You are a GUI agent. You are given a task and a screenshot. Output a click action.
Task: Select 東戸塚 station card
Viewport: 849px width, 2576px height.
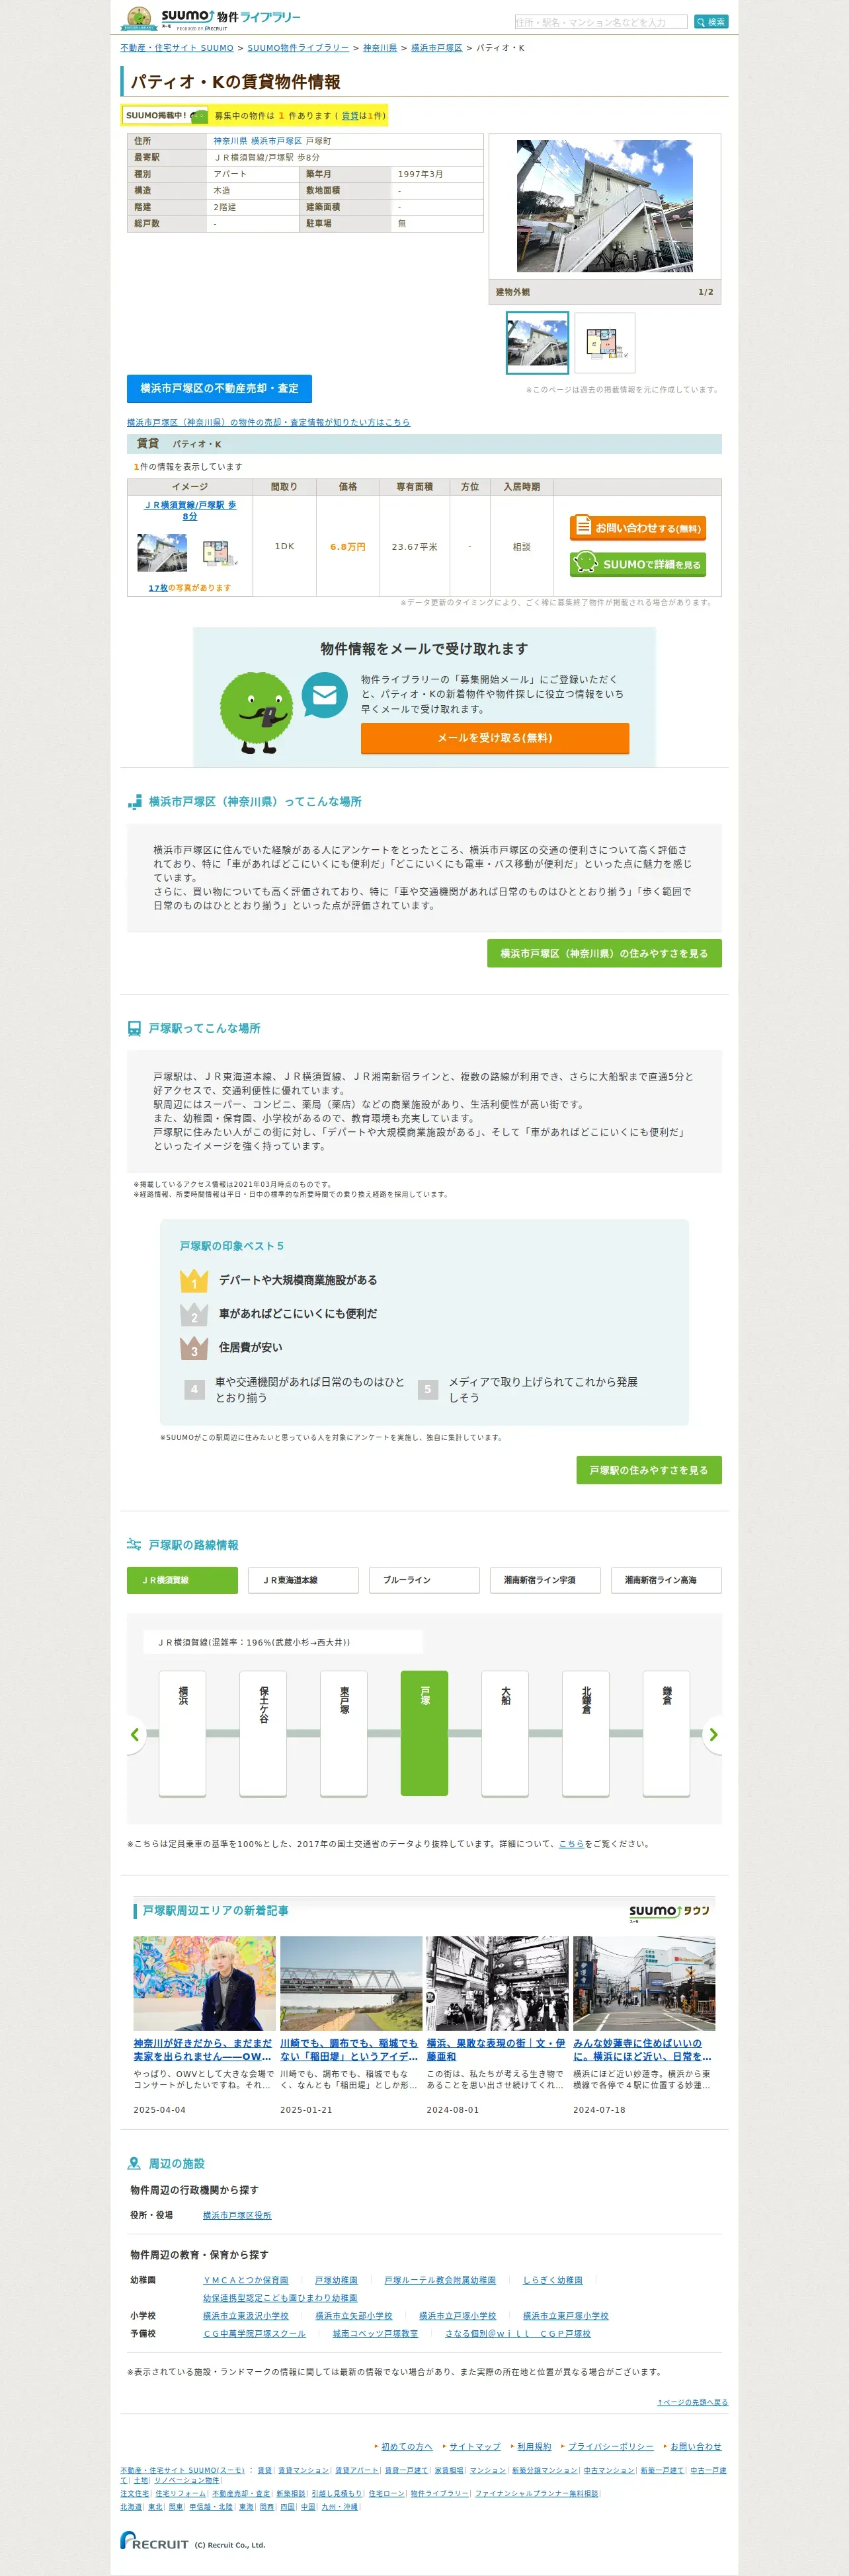click(344, 1733)
